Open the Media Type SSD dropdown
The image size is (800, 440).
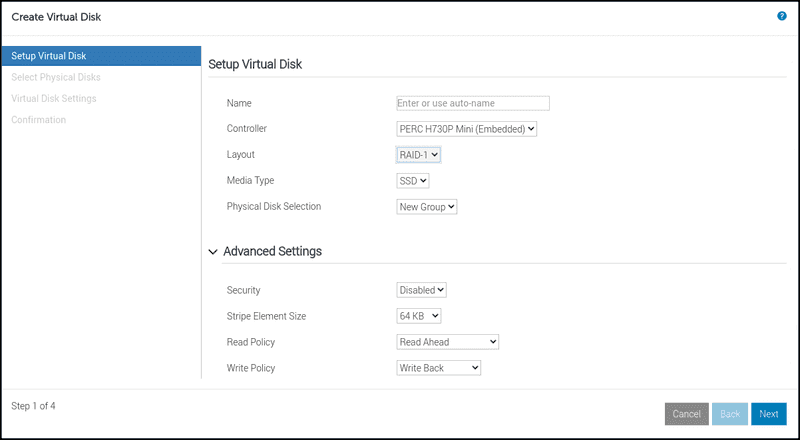413,181
